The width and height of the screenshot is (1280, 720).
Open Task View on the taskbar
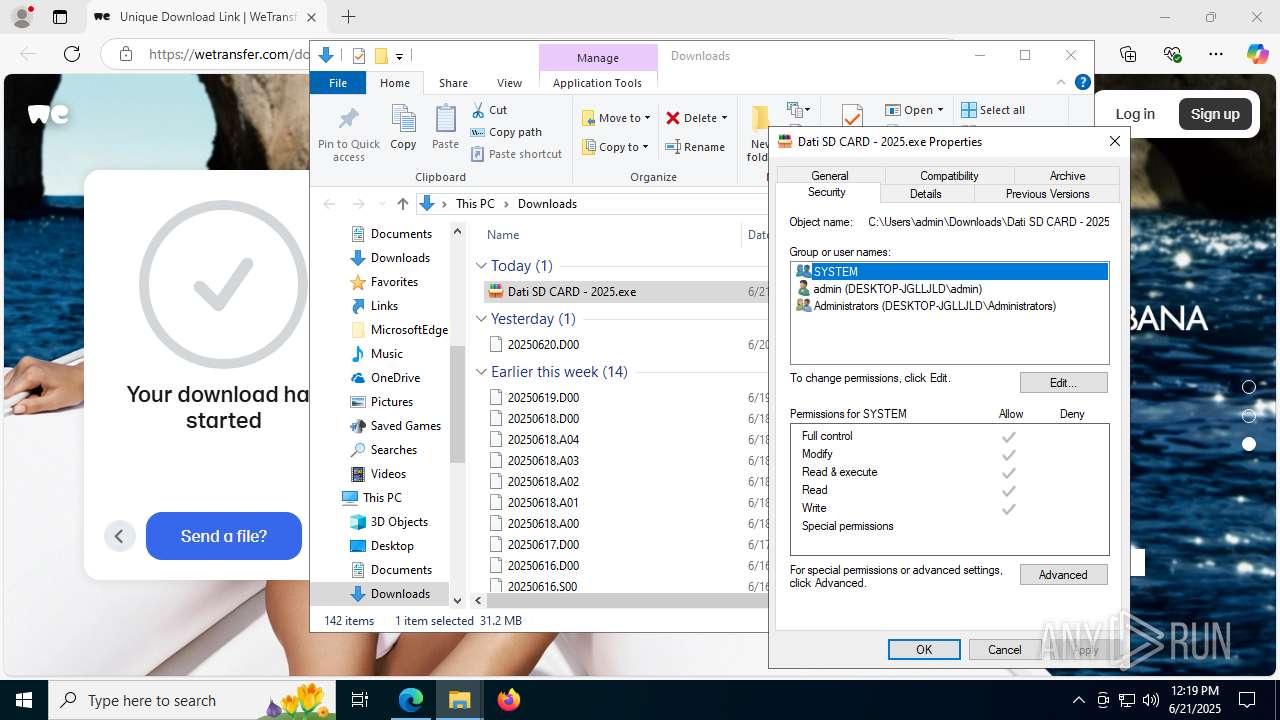[x=361, y=700]
